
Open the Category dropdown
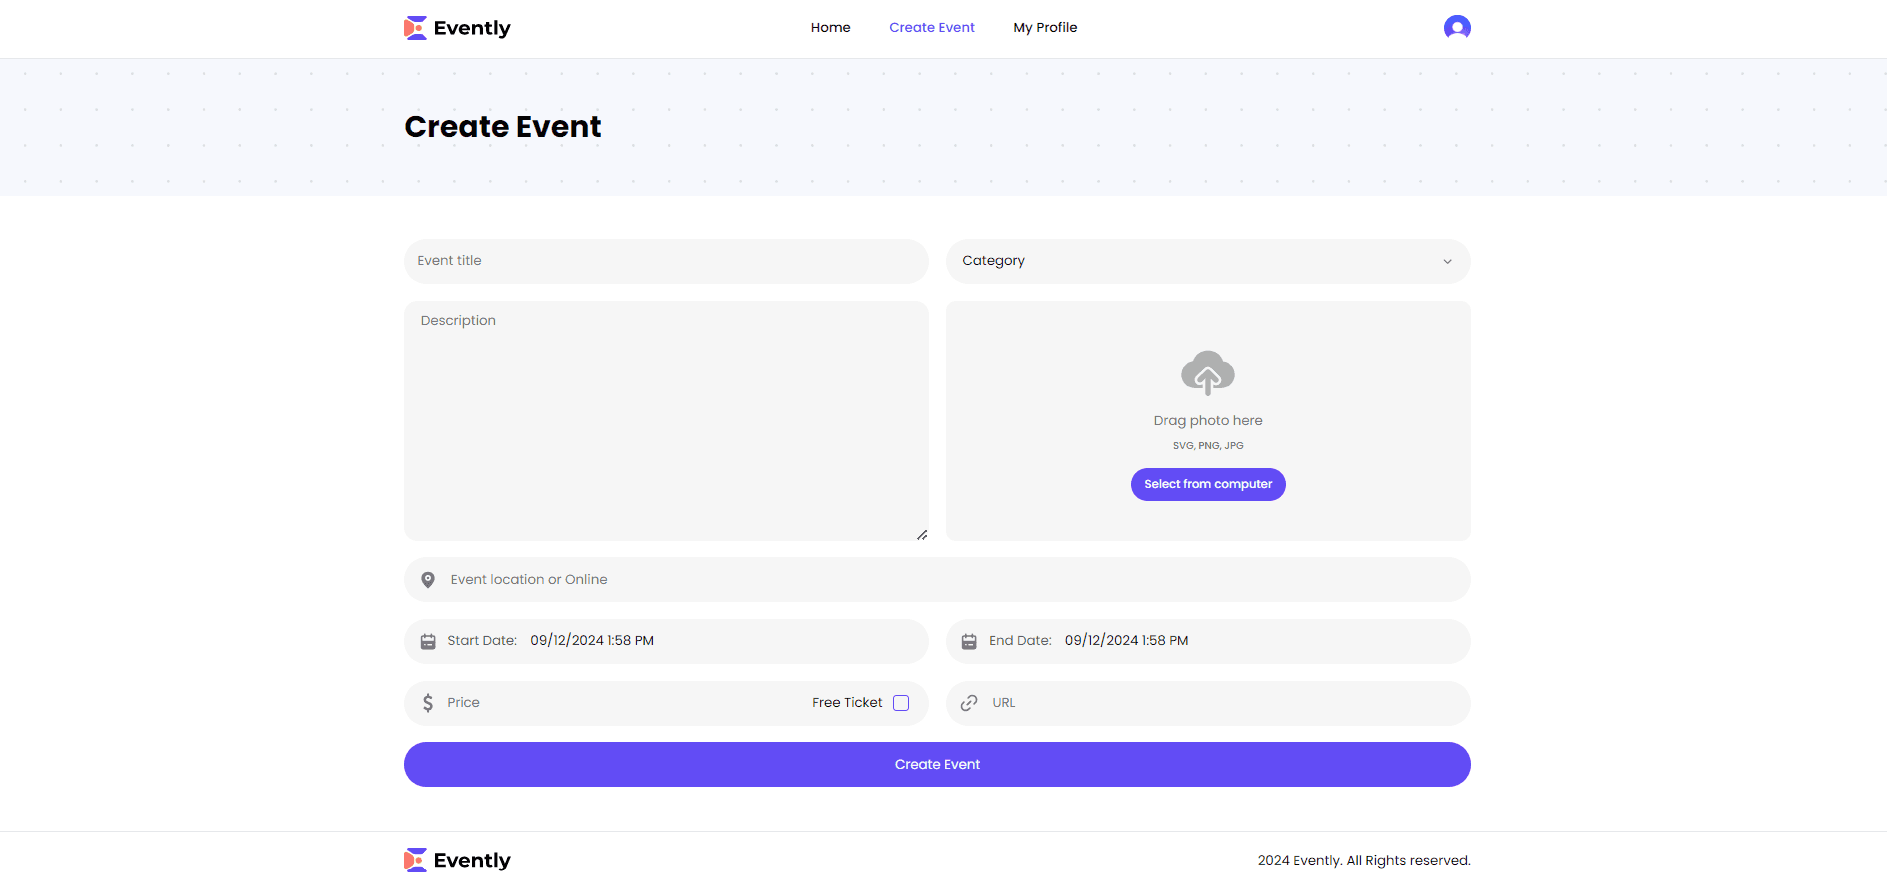[x=1190, y=261]
